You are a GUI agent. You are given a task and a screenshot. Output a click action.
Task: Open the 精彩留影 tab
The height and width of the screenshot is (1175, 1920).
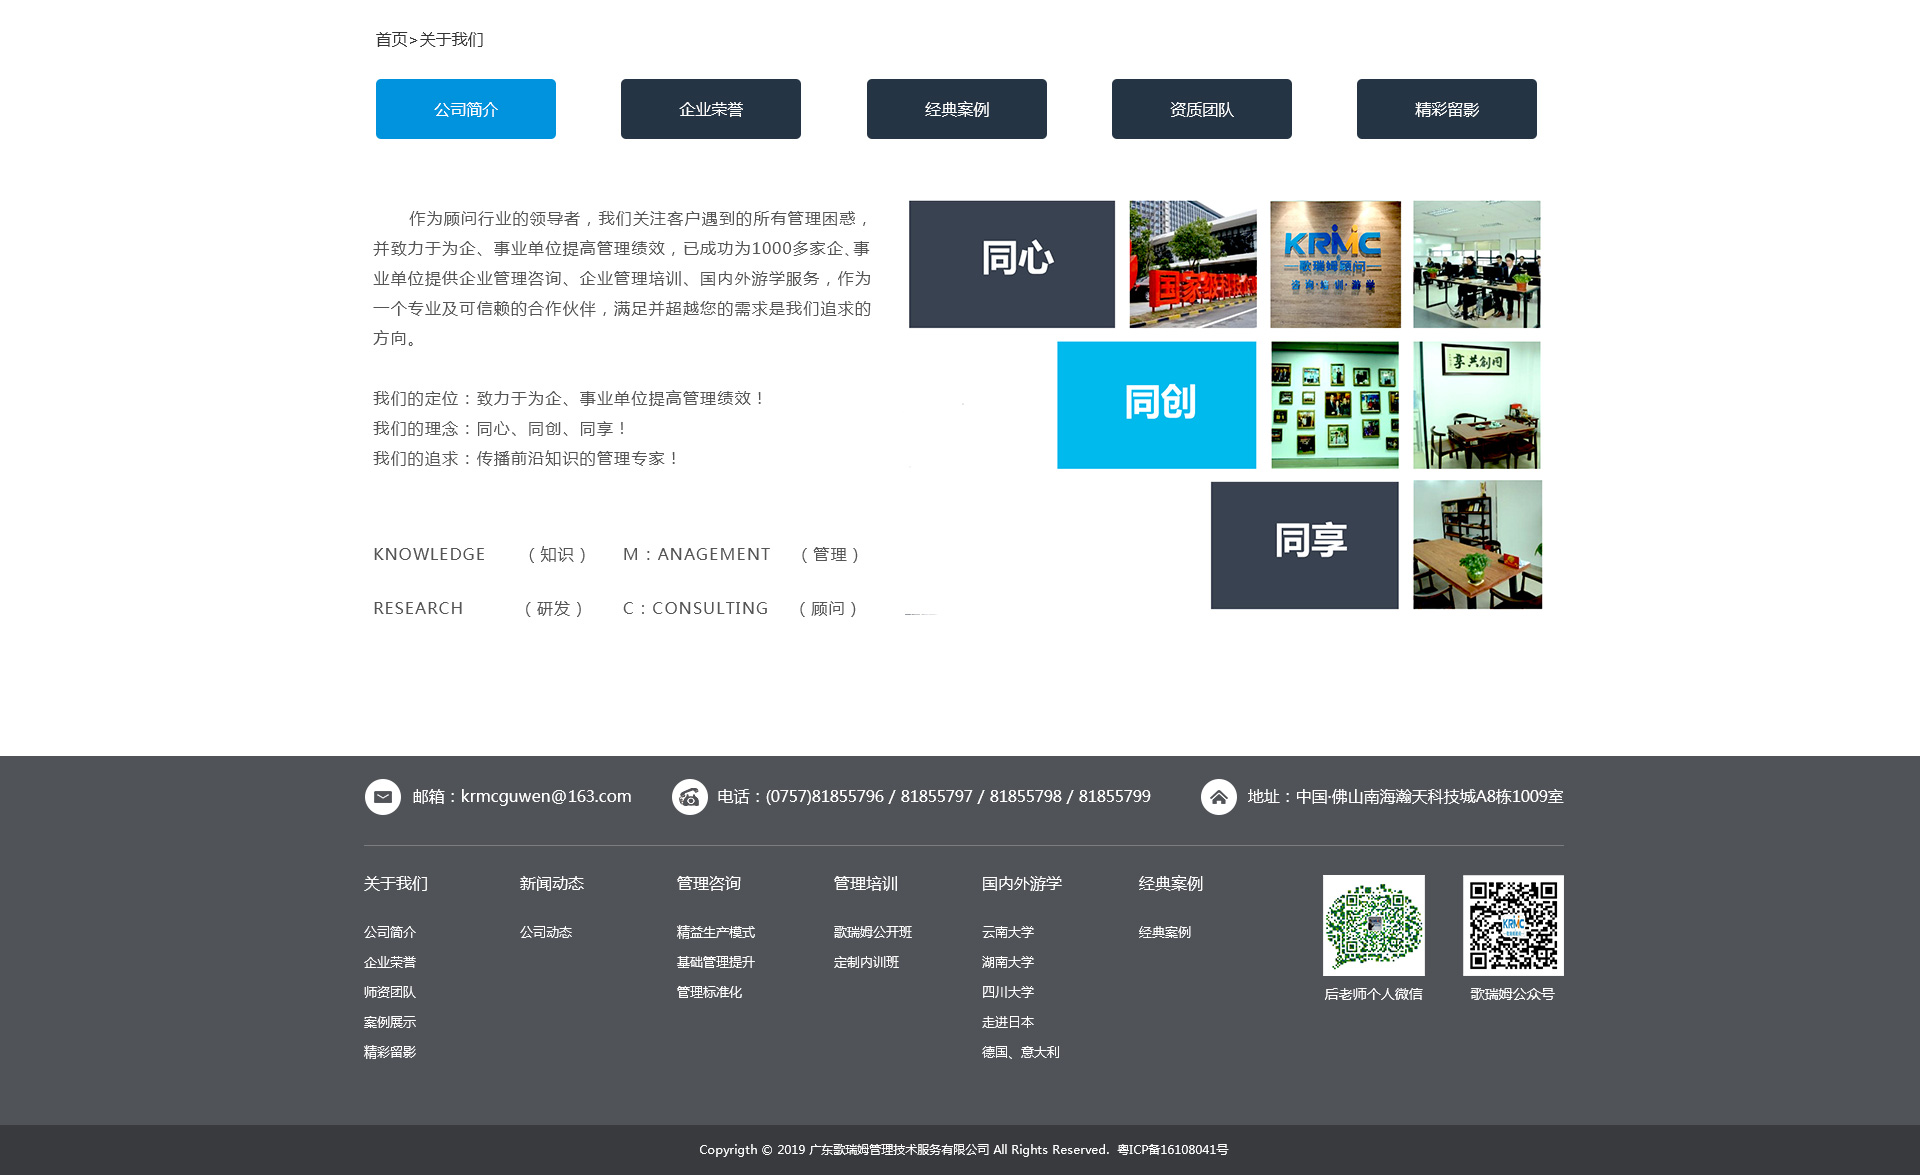click(1446, 109)
